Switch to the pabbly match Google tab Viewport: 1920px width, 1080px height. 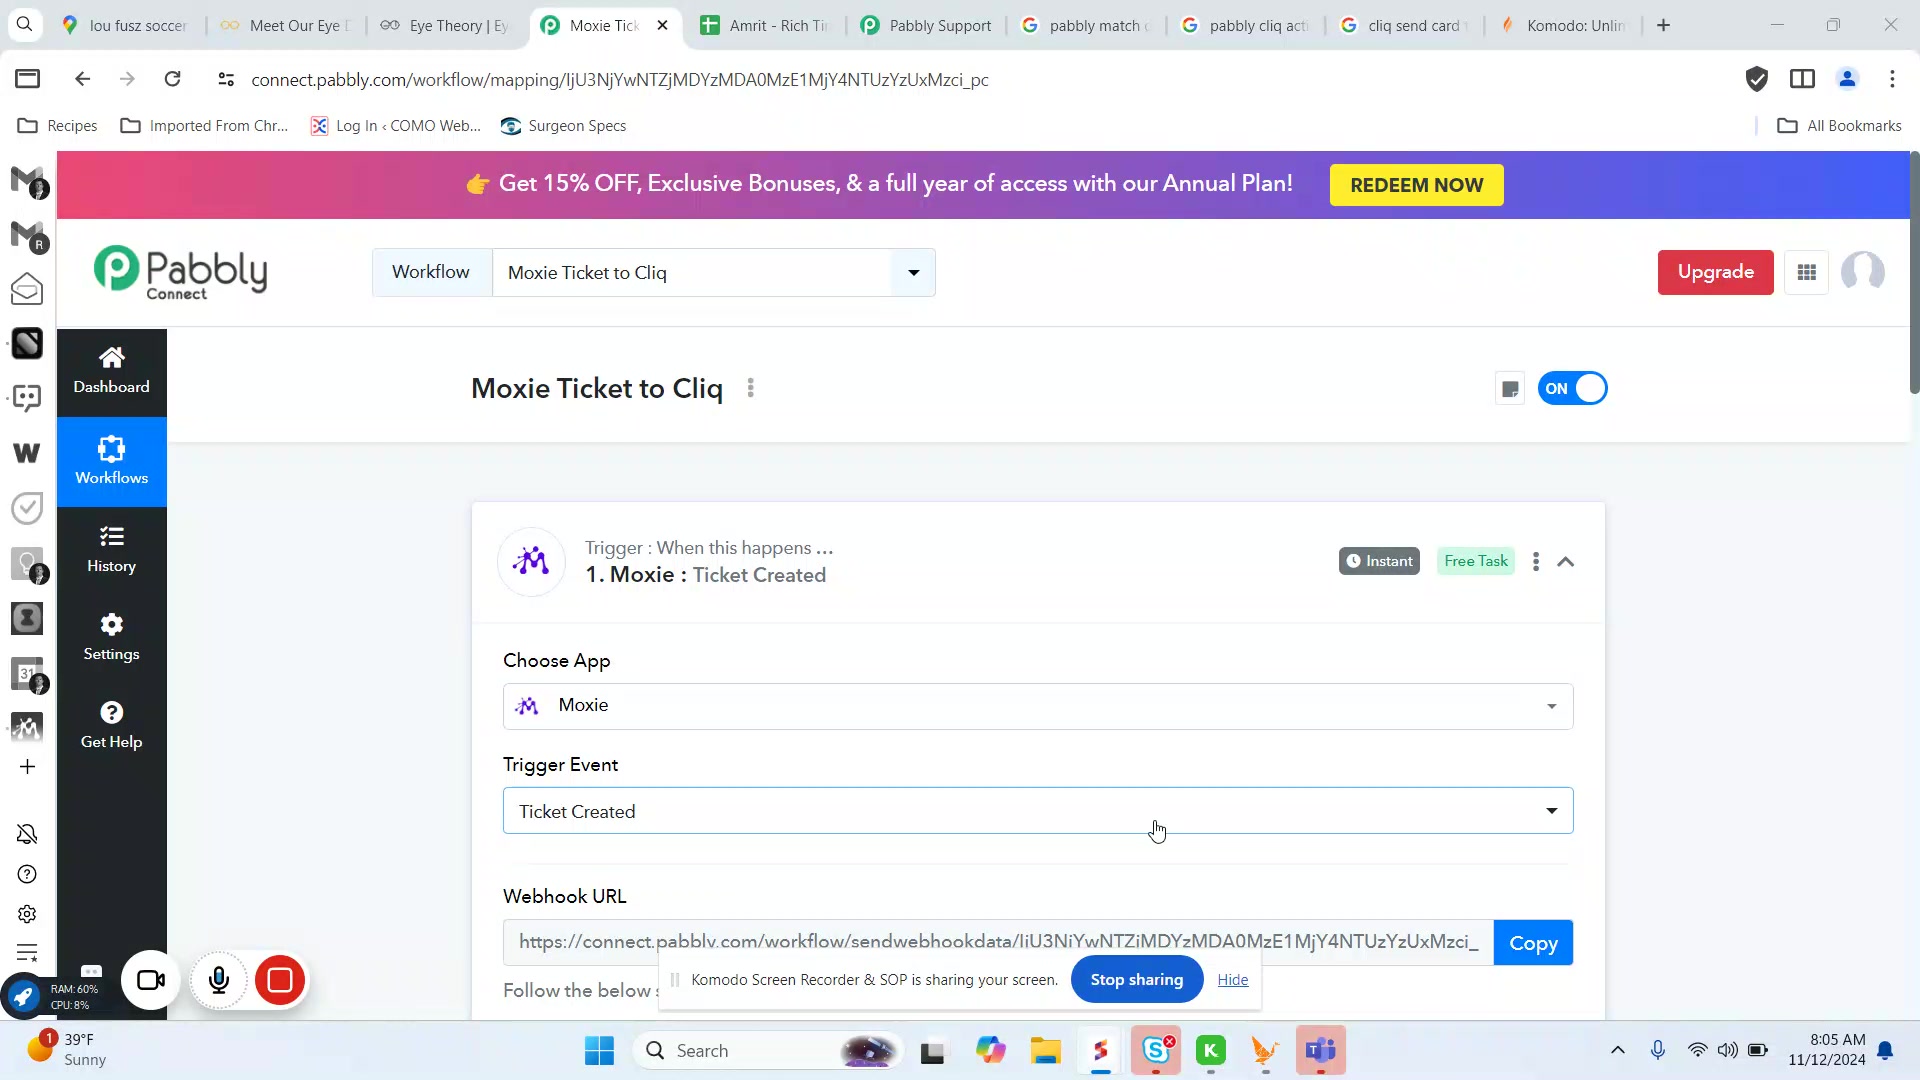click(x=1086, y=25)
